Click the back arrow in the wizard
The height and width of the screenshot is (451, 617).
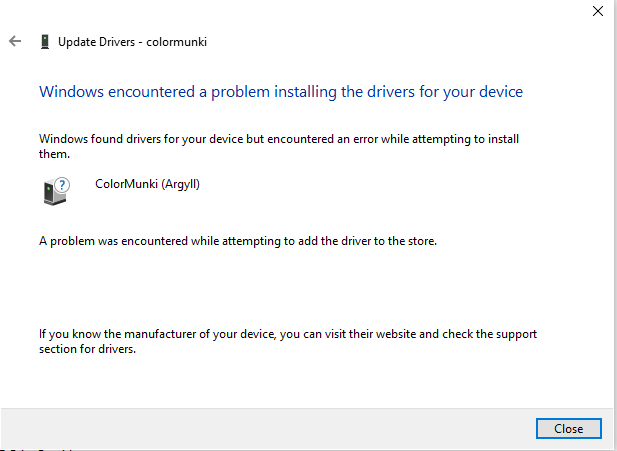pyautogui.click(x=15, y=42)
